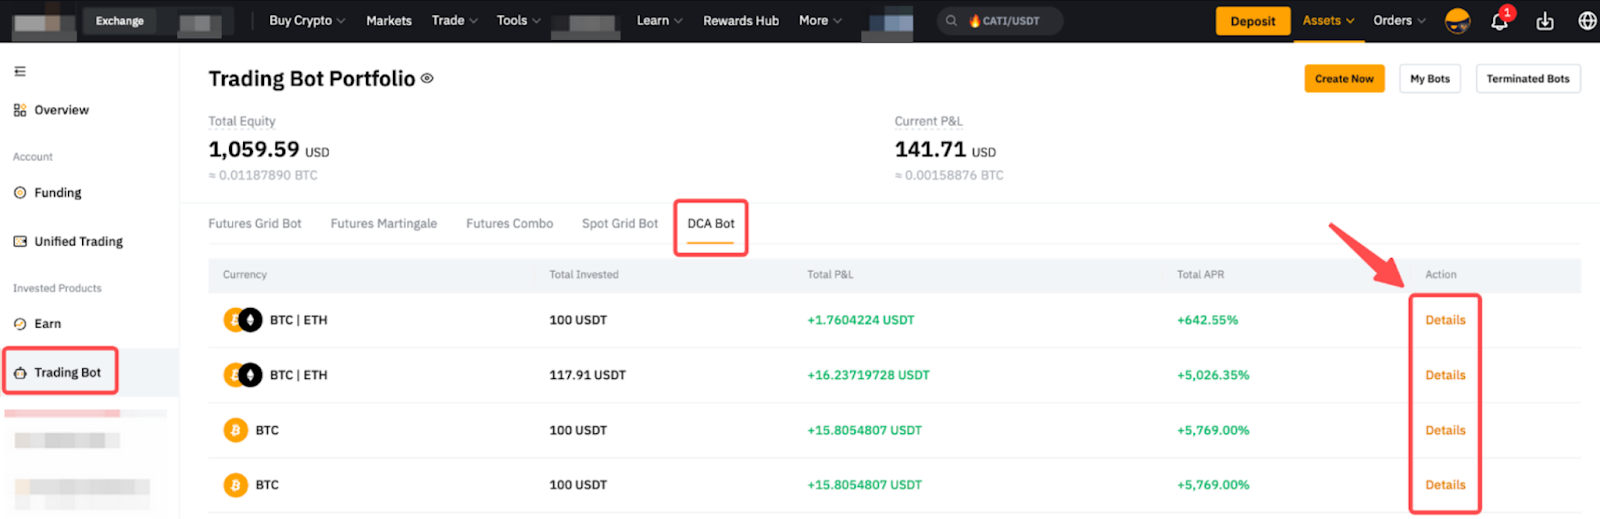Expand the Buy Crypto dropdown
Viewport: 1600px width, 519px height.
[x=306, y=21]
